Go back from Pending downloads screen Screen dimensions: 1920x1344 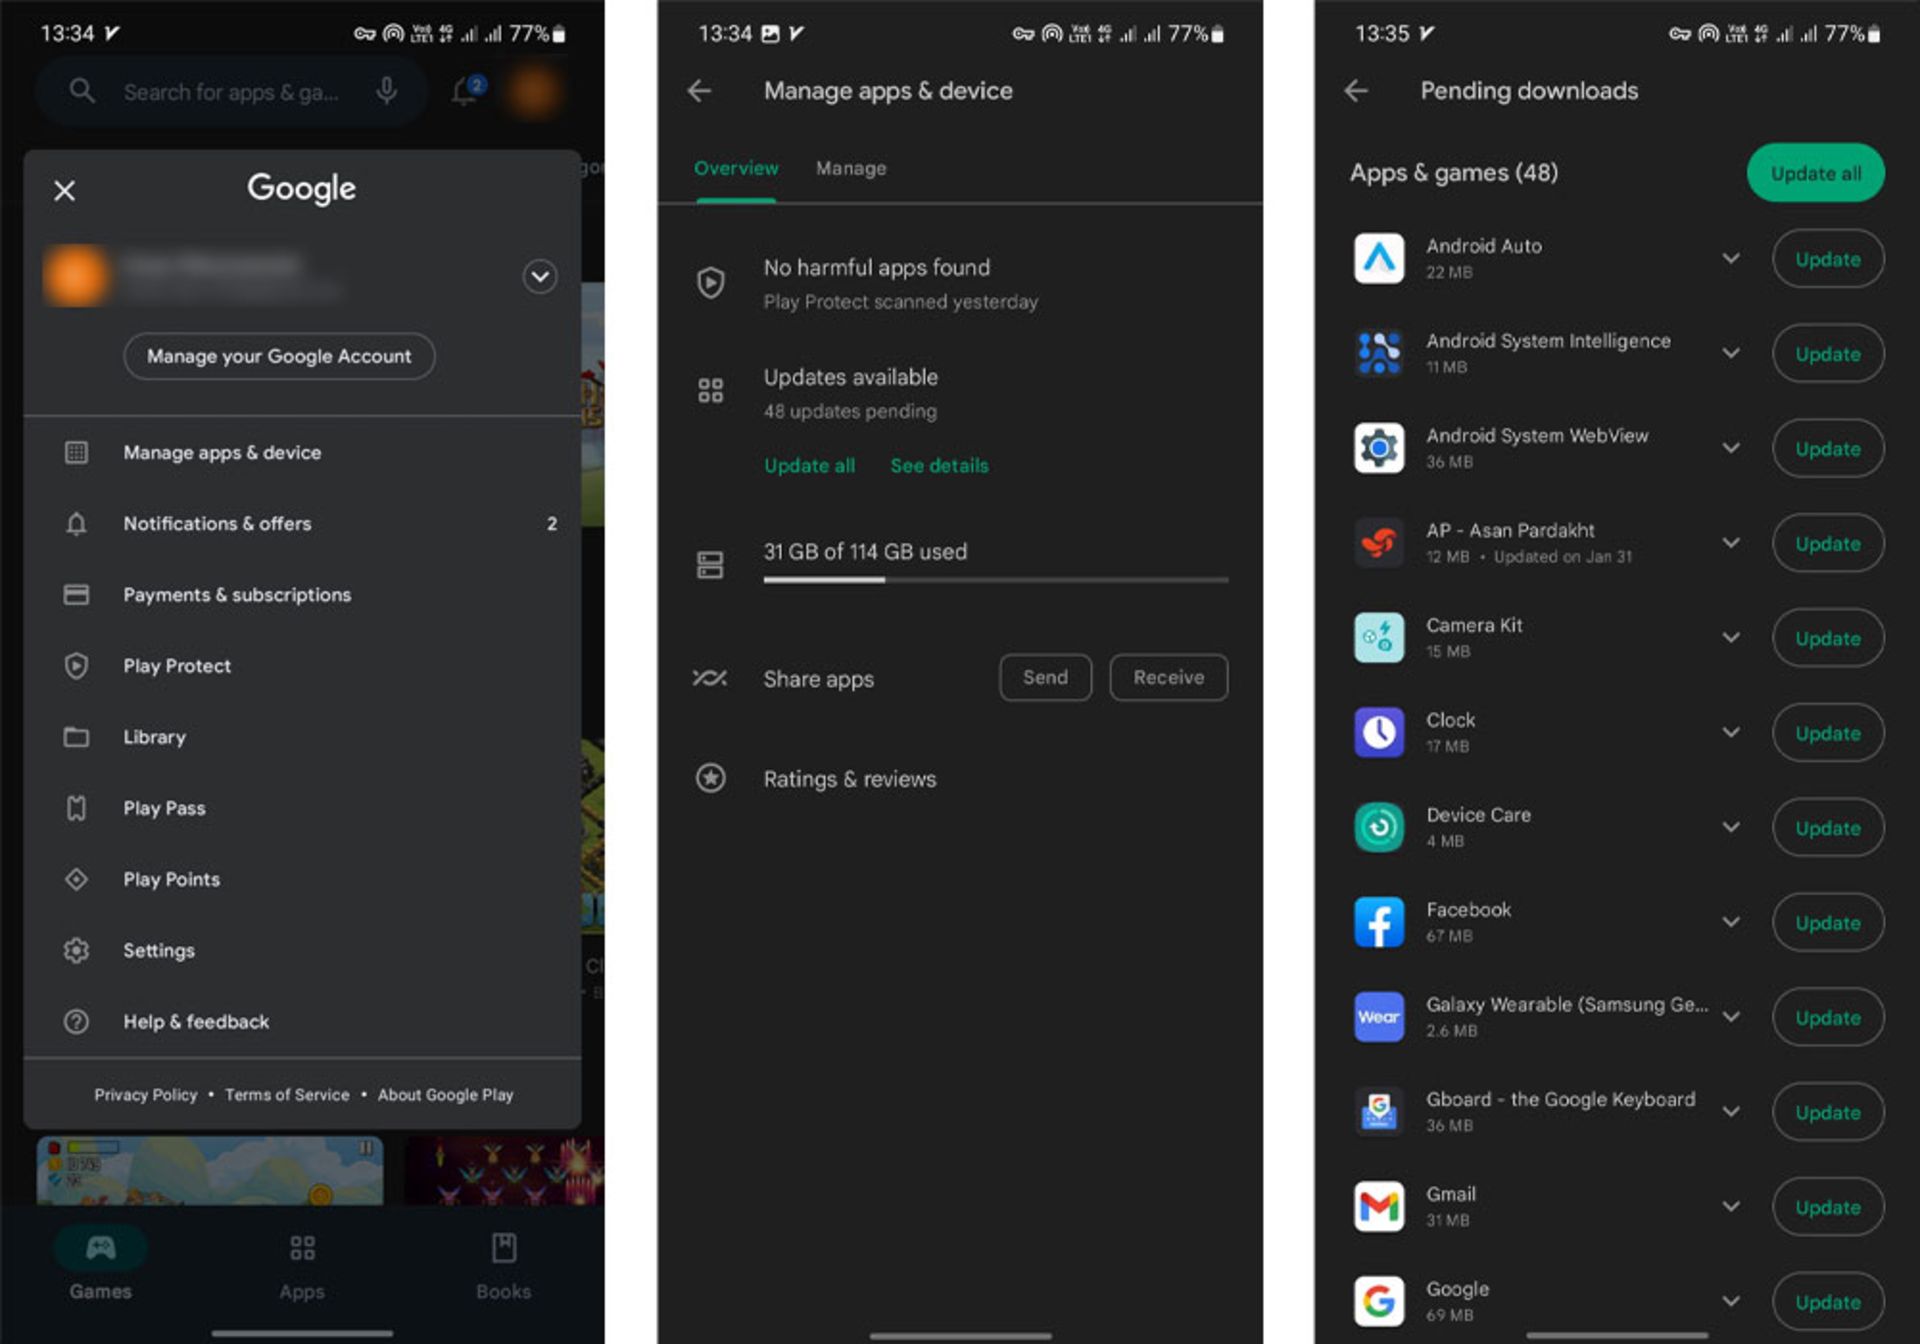click(1356, 91)
